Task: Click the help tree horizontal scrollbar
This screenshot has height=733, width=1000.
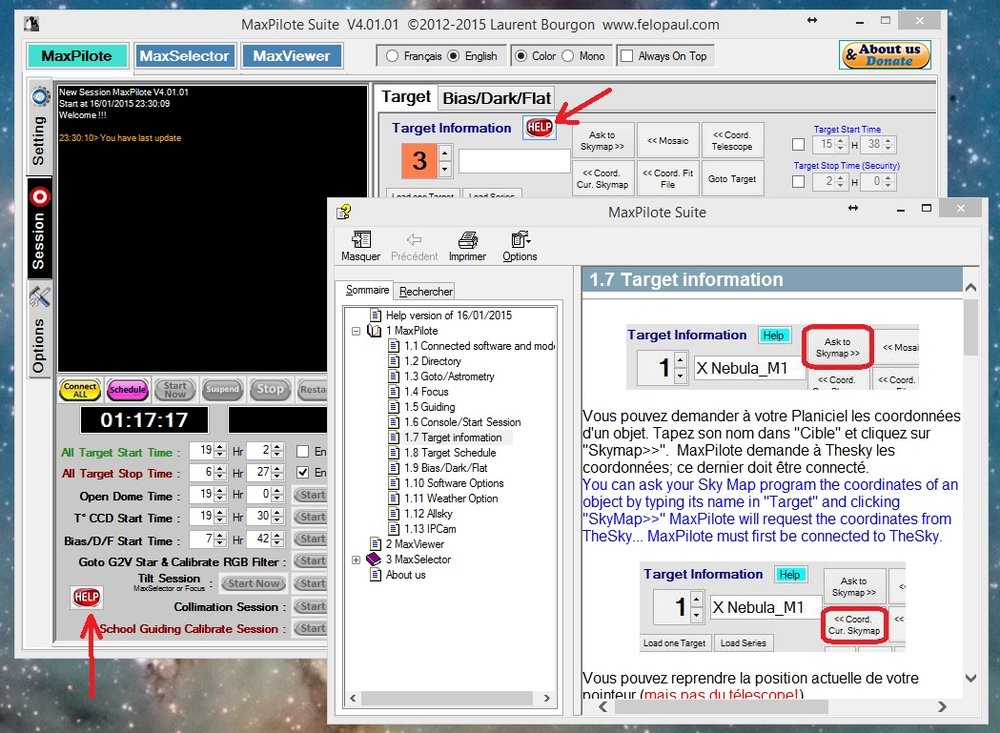Action: click(x=450, y=698)
